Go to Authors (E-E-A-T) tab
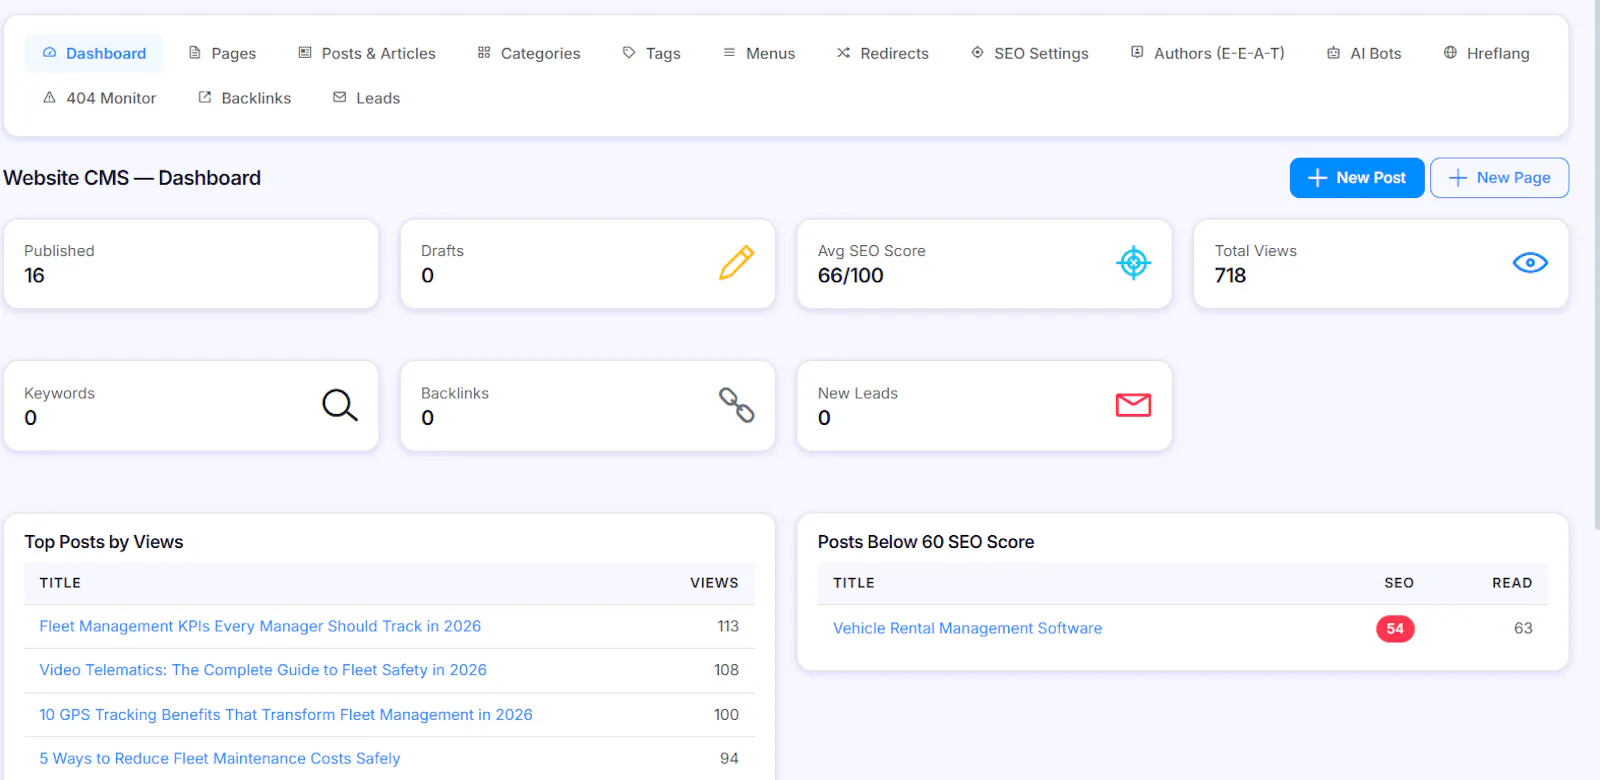 (1207, 53)
